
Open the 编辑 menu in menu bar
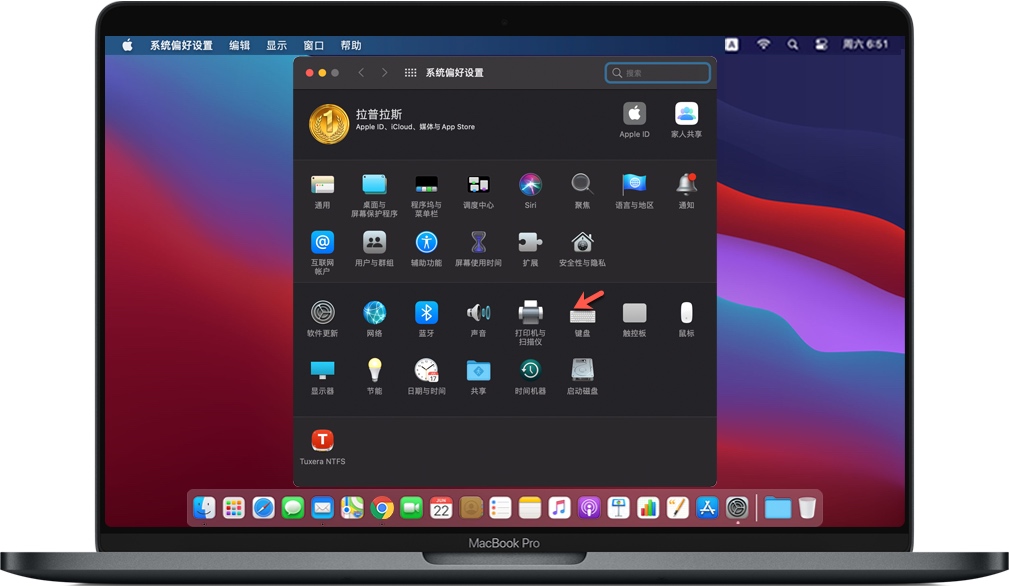[x=240, y=45]
